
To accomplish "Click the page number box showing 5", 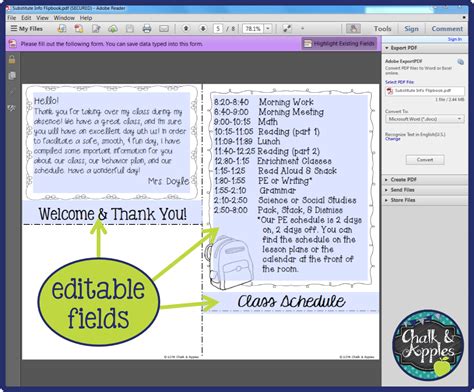I will (x=218, y=29).
